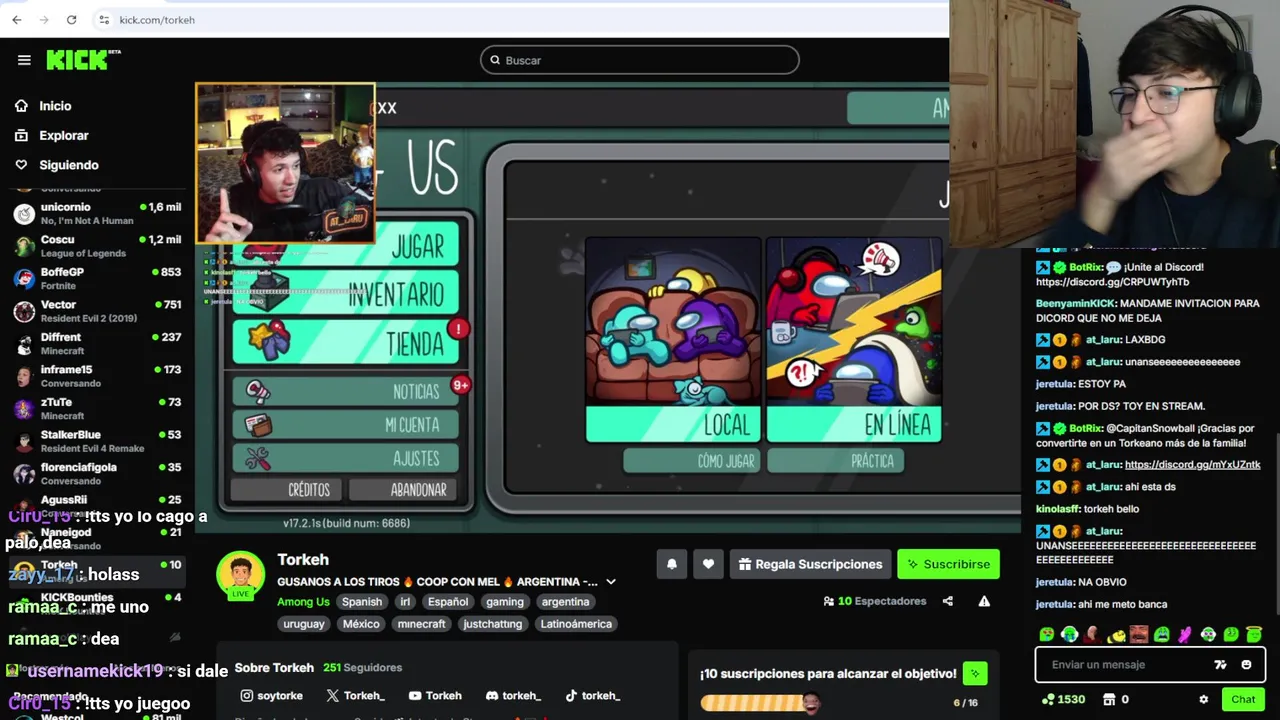Click MI CUENTA in the Among Us menu
Image resolution: width=1280 pixels, height=720 pixels.
pyautogui.click(x=346, y=425)
